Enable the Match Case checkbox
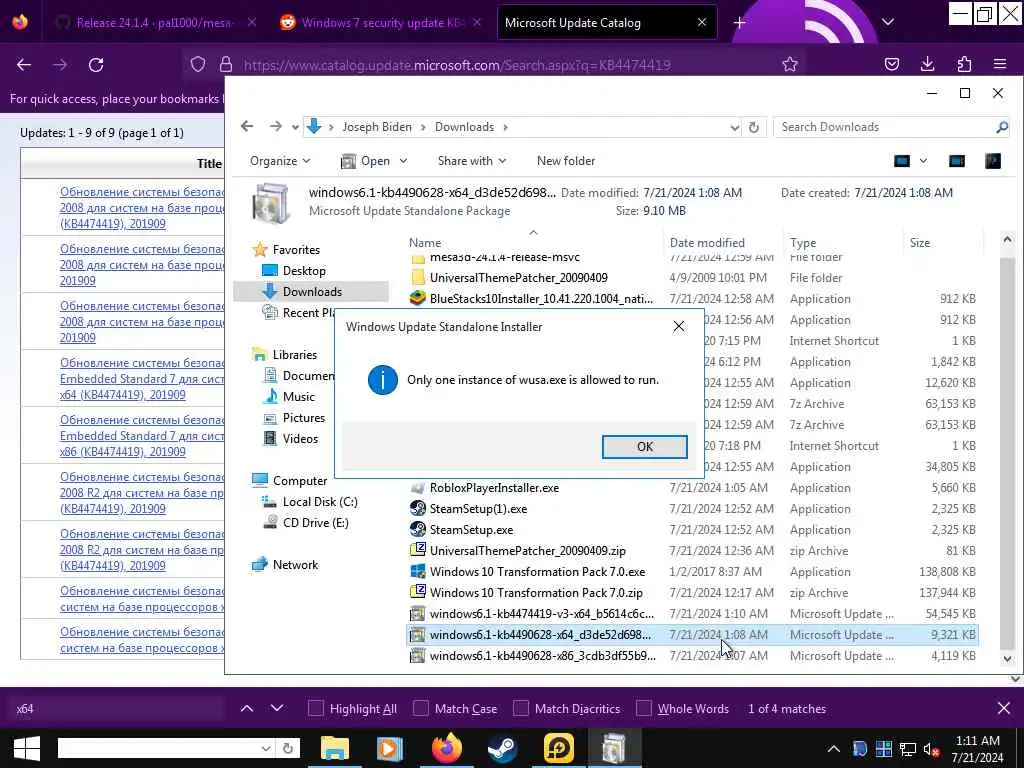Screen dimensions: 1024x768 pos(421,709)
